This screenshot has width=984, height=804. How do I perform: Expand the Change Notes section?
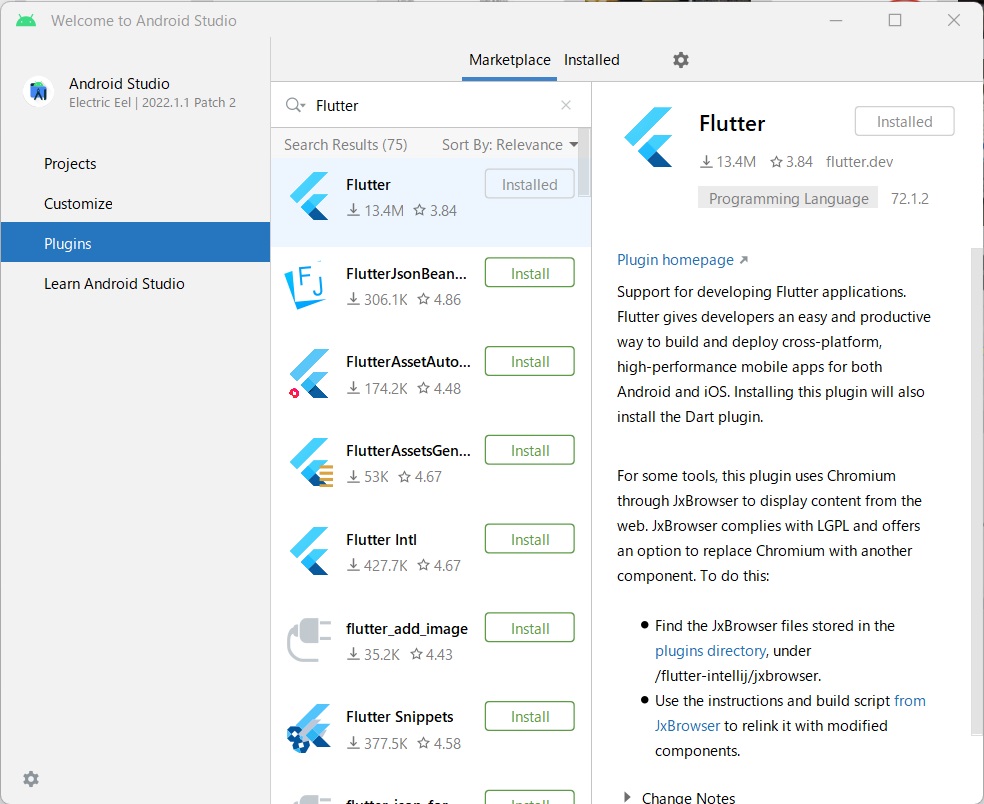(x=688, y=796)
